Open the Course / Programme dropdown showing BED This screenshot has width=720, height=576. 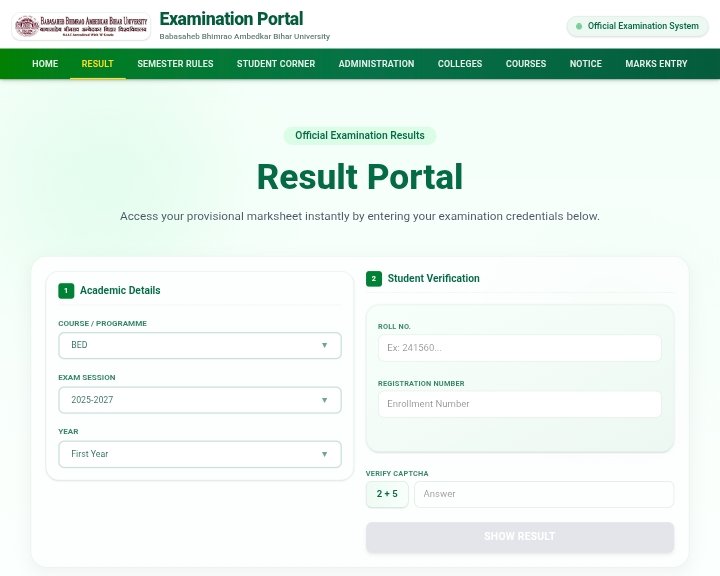tap(200, 345)
